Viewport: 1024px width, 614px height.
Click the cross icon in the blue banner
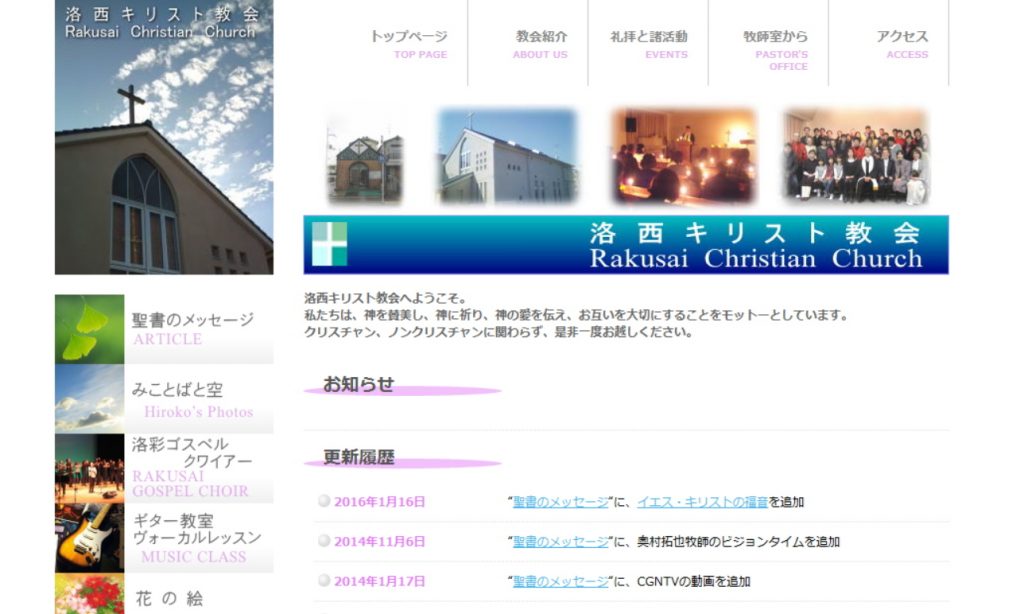330,244
